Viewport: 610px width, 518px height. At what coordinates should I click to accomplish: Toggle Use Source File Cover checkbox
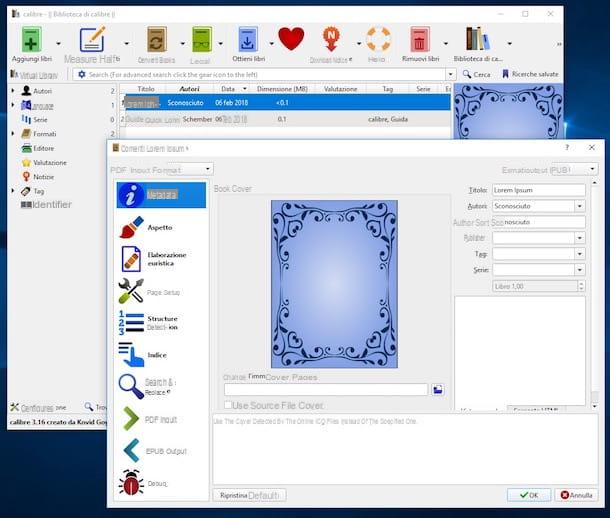[x=228, y=405]
